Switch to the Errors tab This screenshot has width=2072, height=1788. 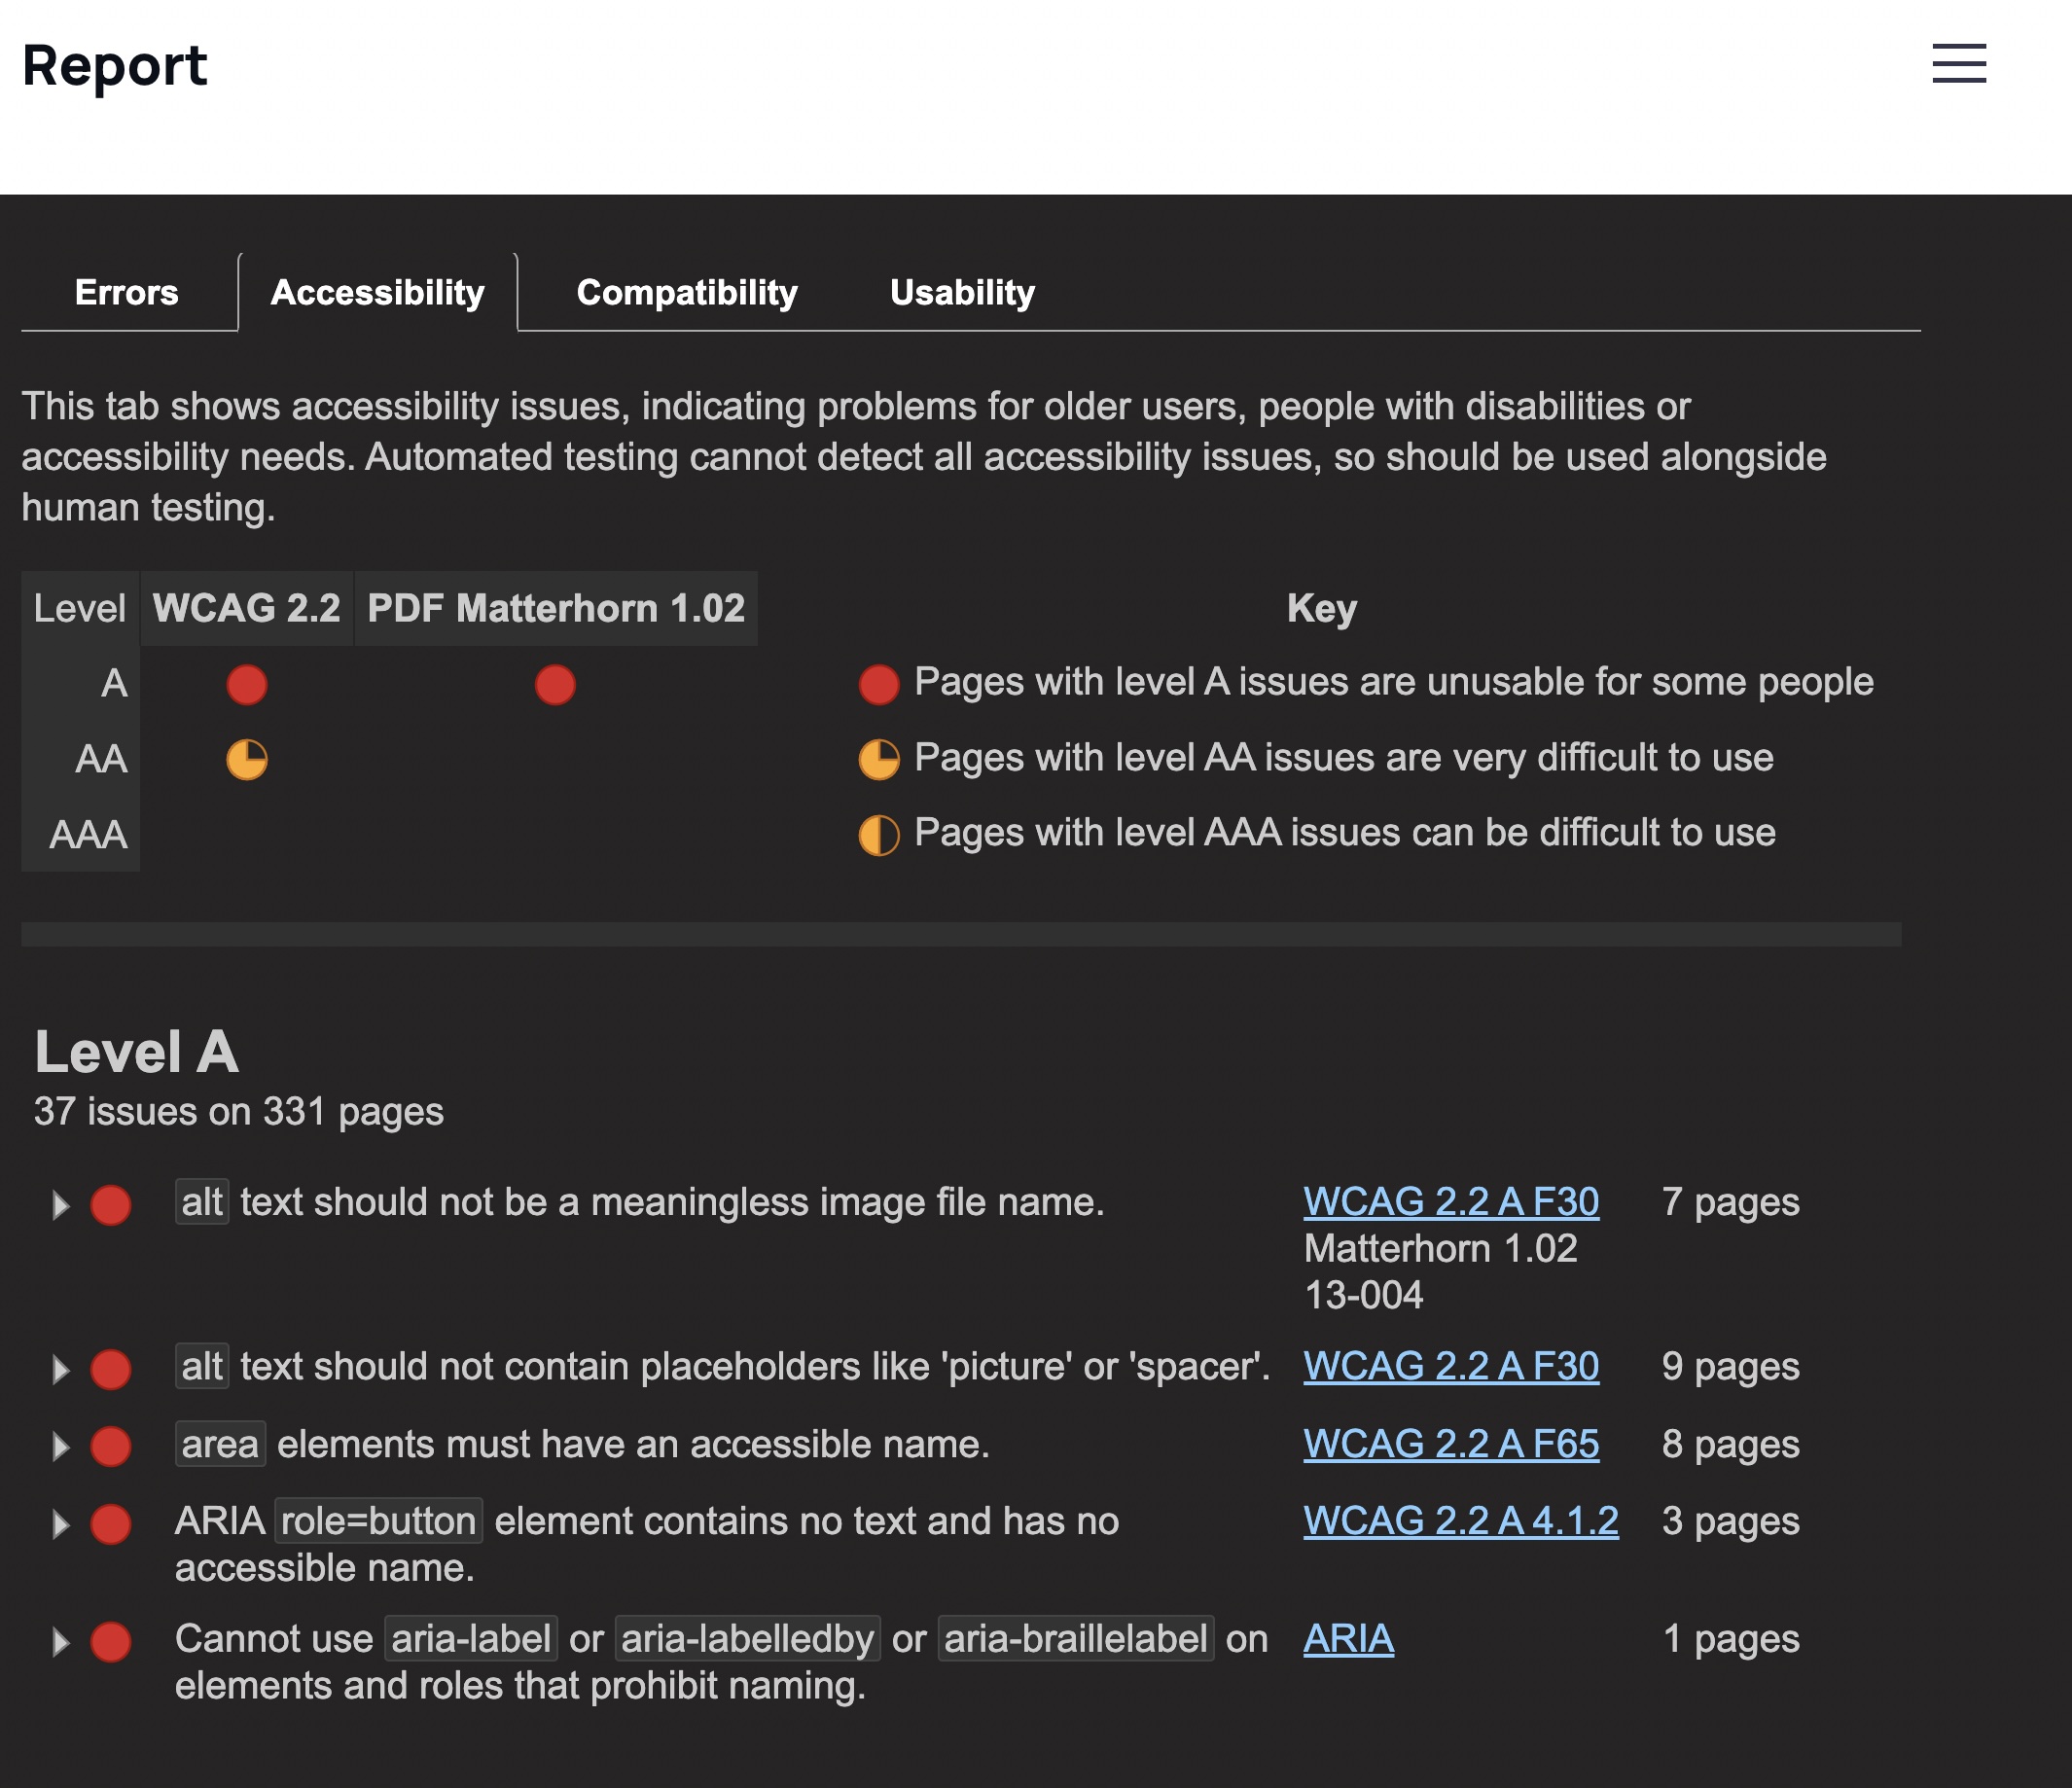(x=127, y=293)
